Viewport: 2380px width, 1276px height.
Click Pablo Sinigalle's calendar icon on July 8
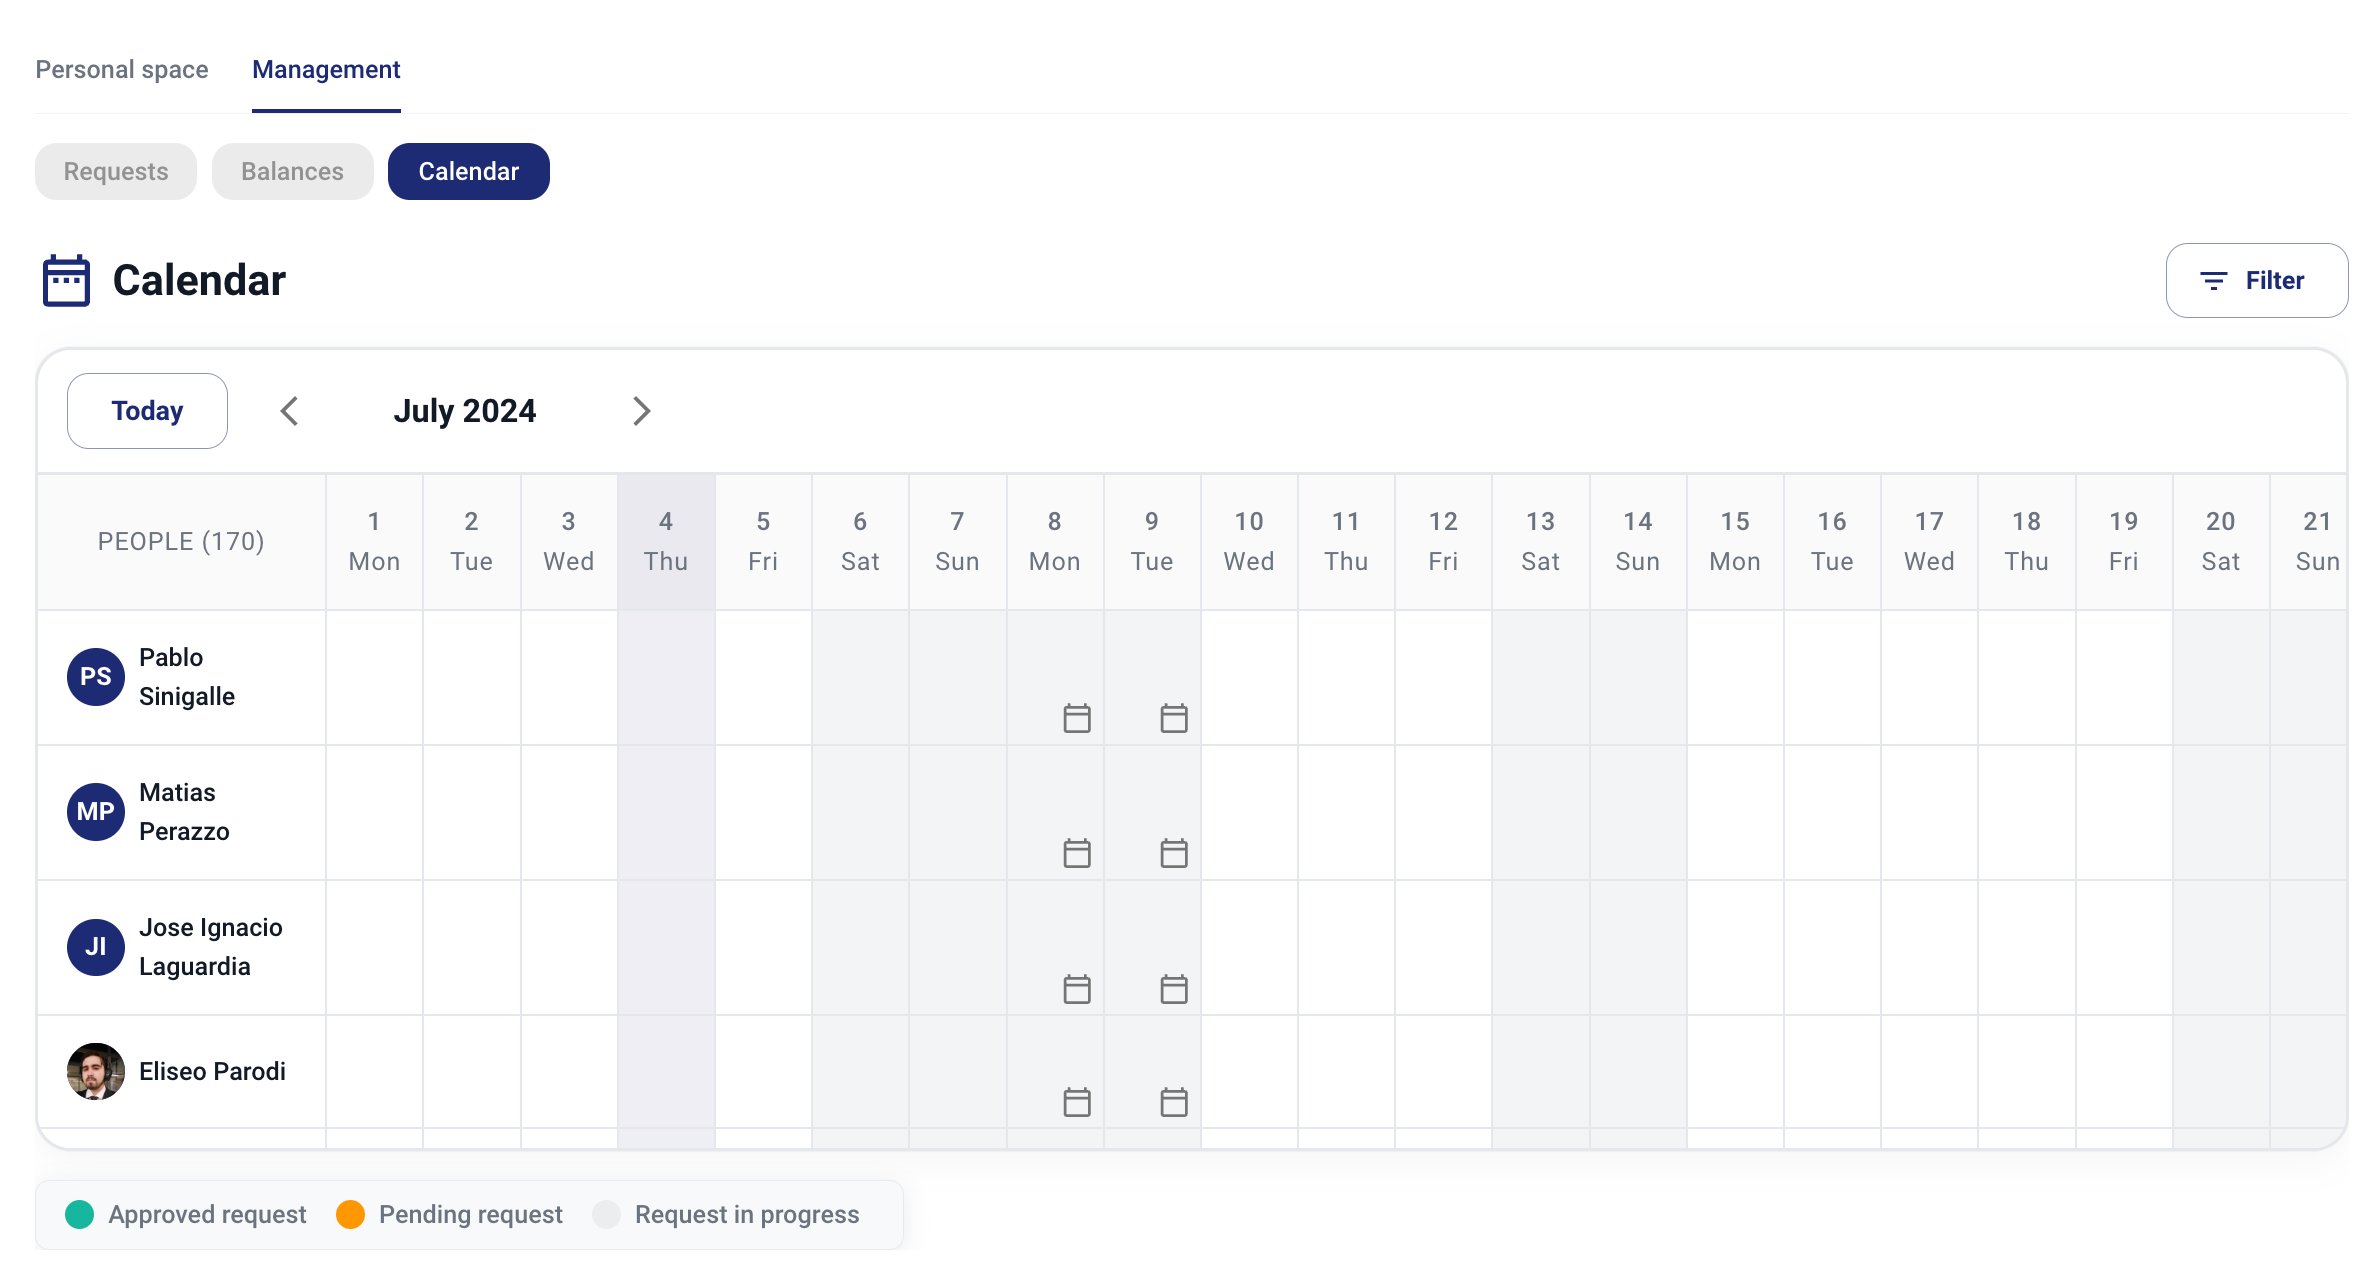click(1076, 718)
